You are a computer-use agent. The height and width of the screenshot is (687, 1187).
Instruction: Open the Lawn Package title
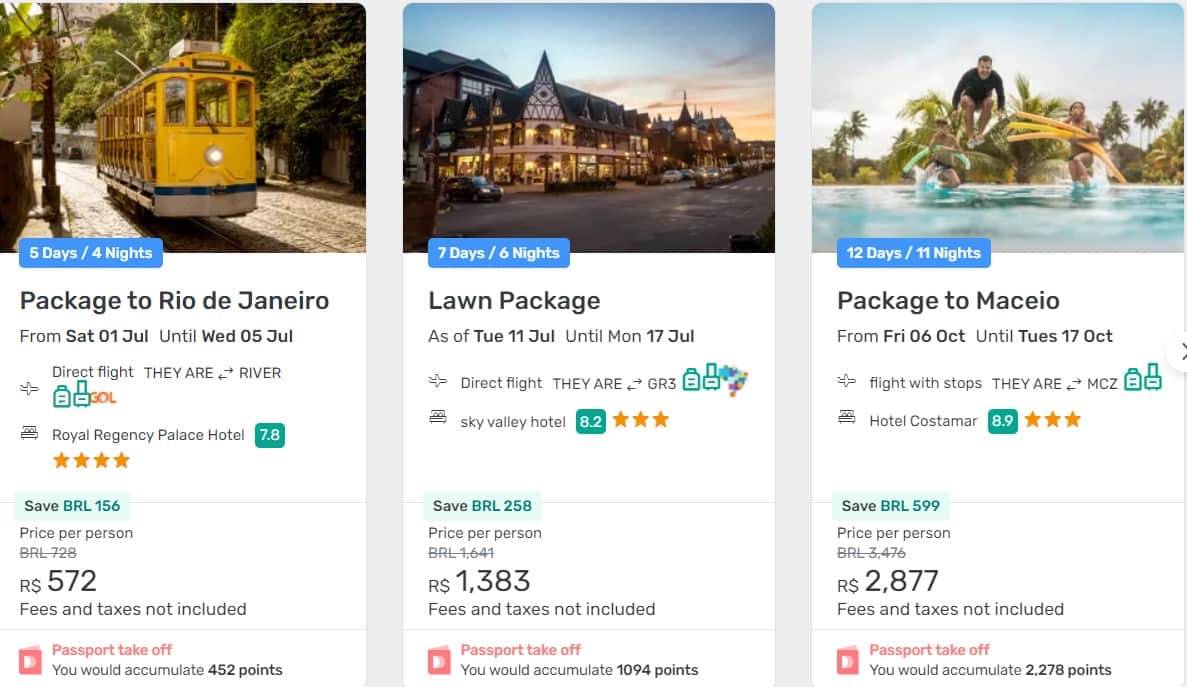click(x=514, y=300)
